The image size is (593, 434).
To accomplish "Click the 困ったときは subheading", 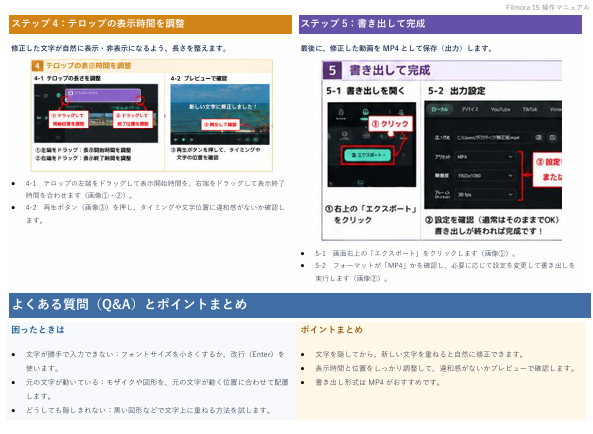I will coord(38,330).
